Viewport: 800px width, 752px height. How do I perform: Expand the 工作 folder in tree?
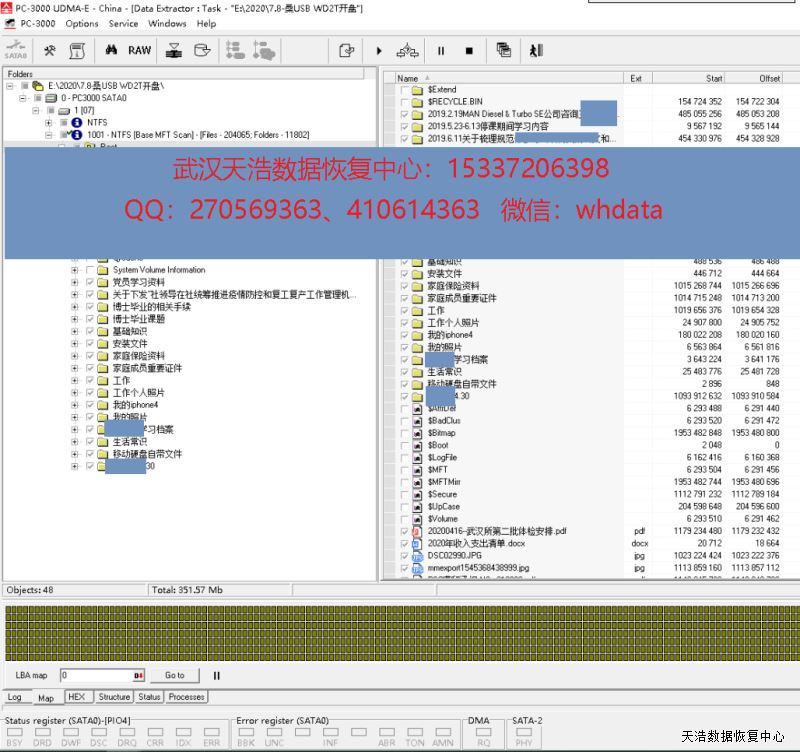coord(74,381)
